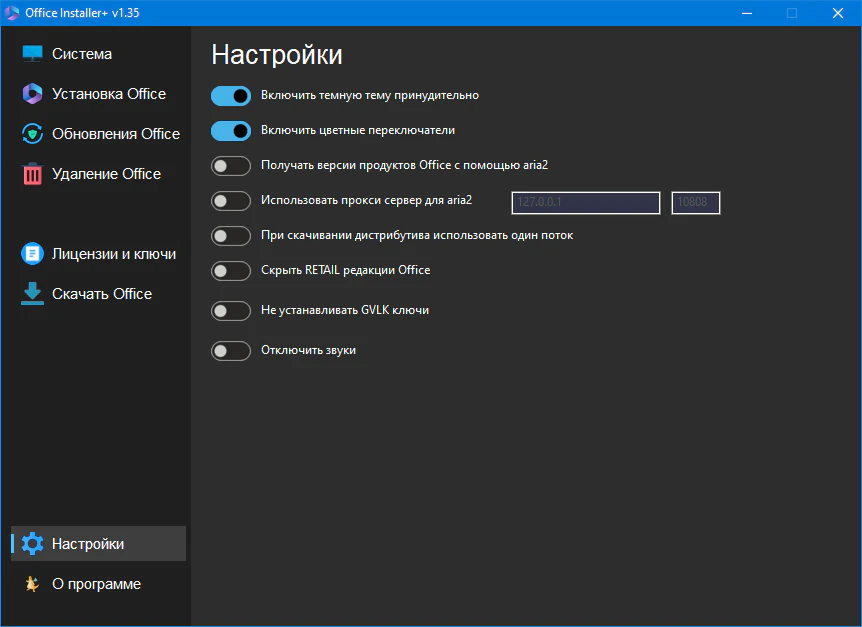Click label При скачивании дистрибутива использовать один поток
Viewport: 862px width, 627px height.
point(417,235)
